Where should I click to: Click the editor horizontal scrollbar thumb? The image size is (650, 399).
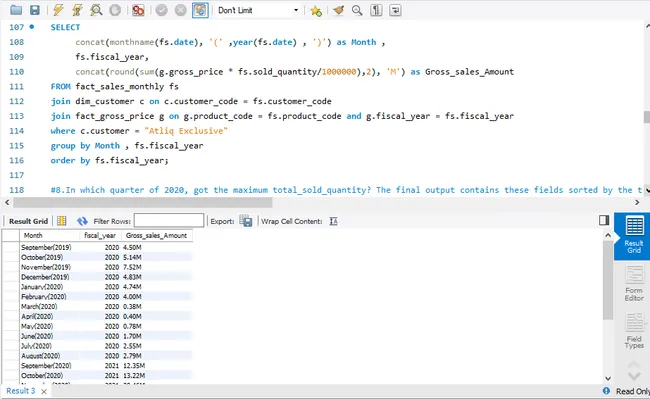point(143,202)
